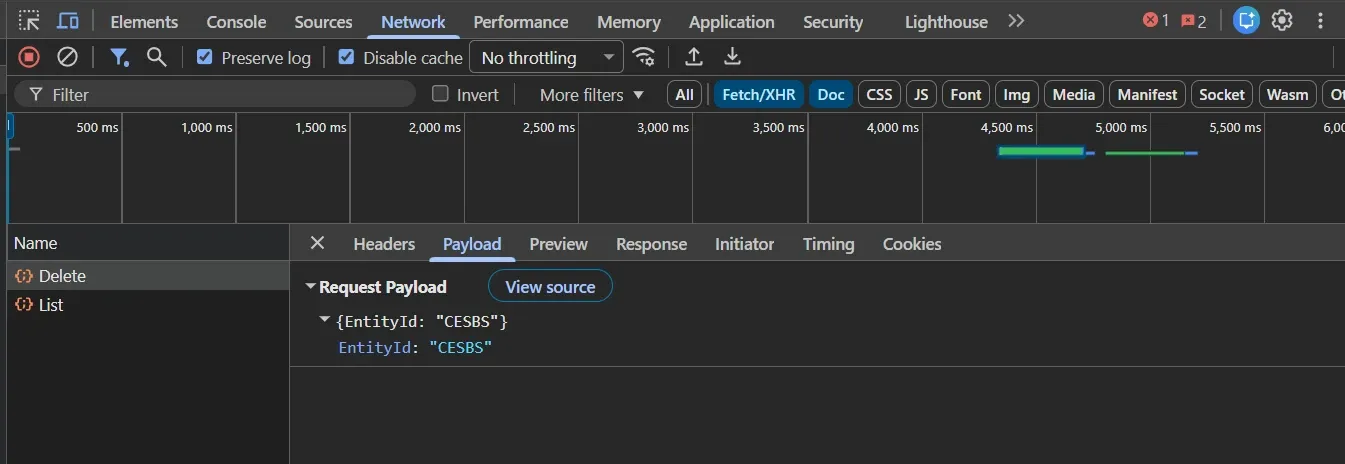
Task: Select the Payload detail tab
Action: tap(472, 244)
